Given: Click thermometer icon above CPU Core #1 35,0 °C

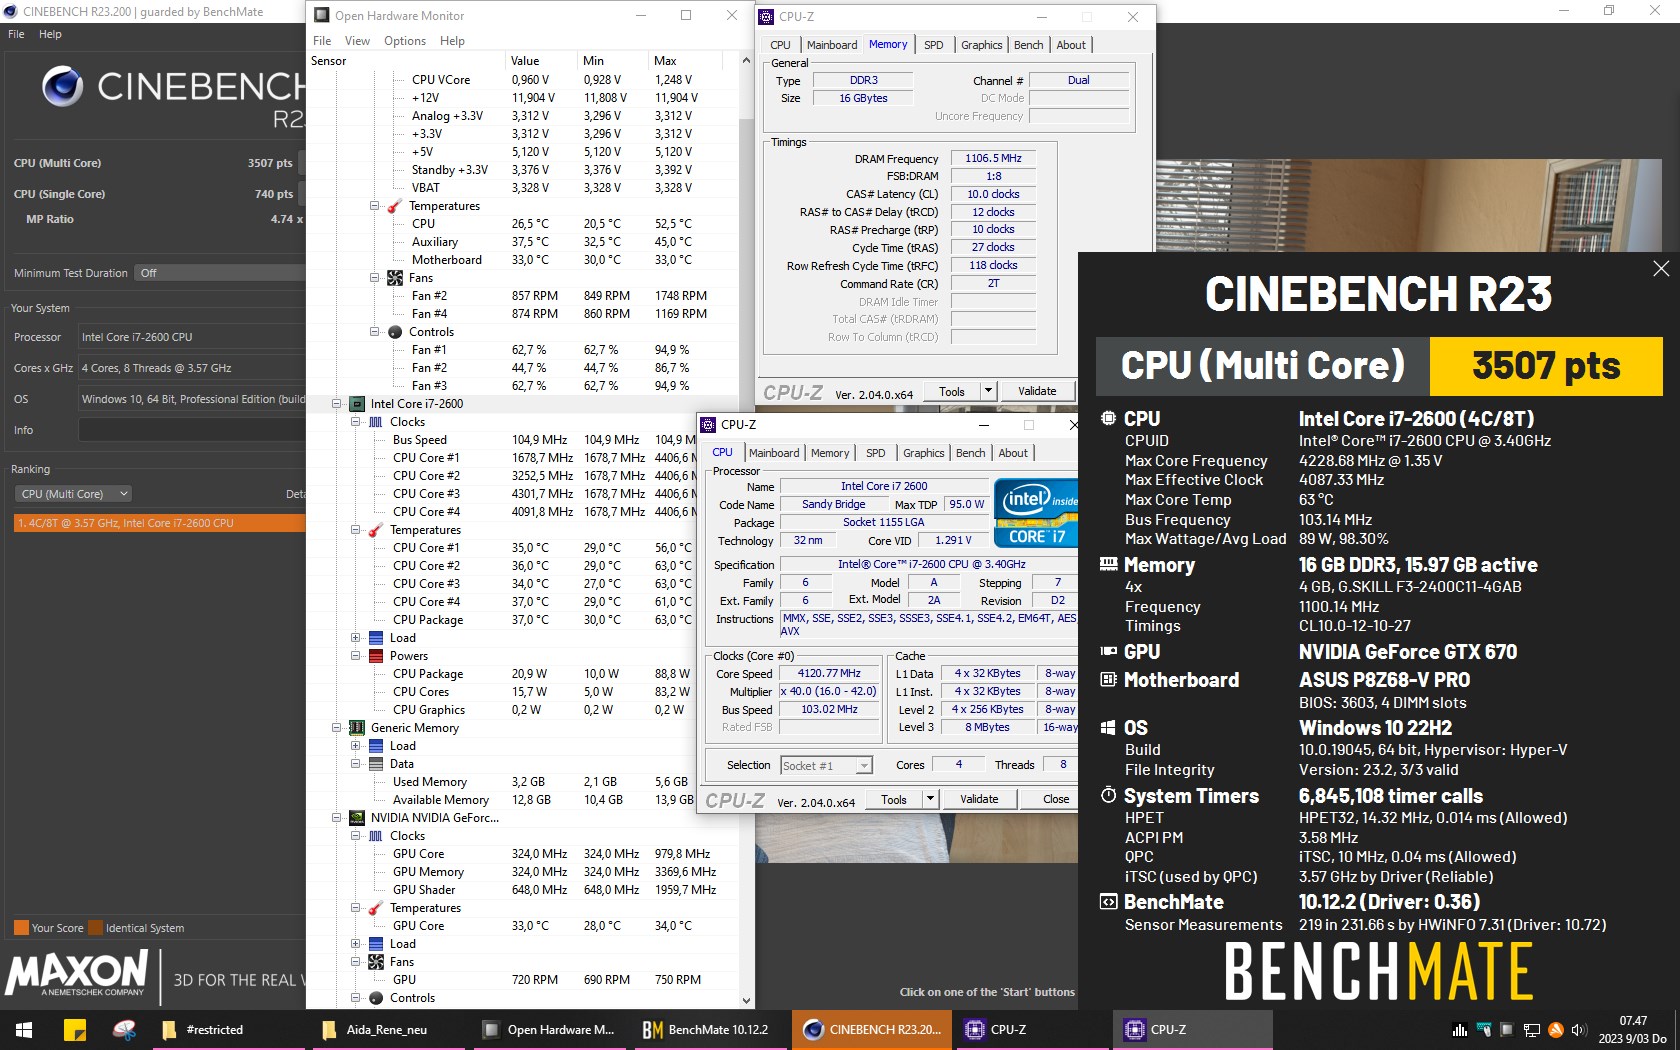Looking at the screenshot, I should click(376, 530).
